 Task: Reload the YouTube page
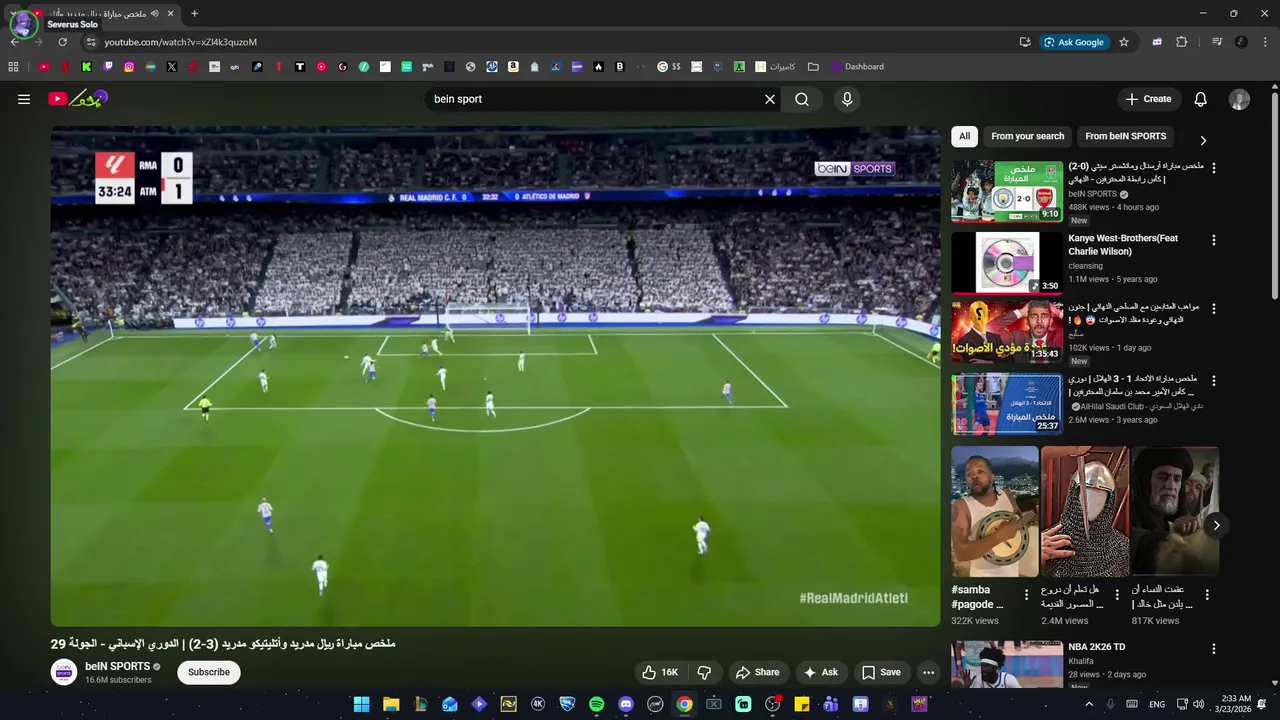click(x=62, y=42)
